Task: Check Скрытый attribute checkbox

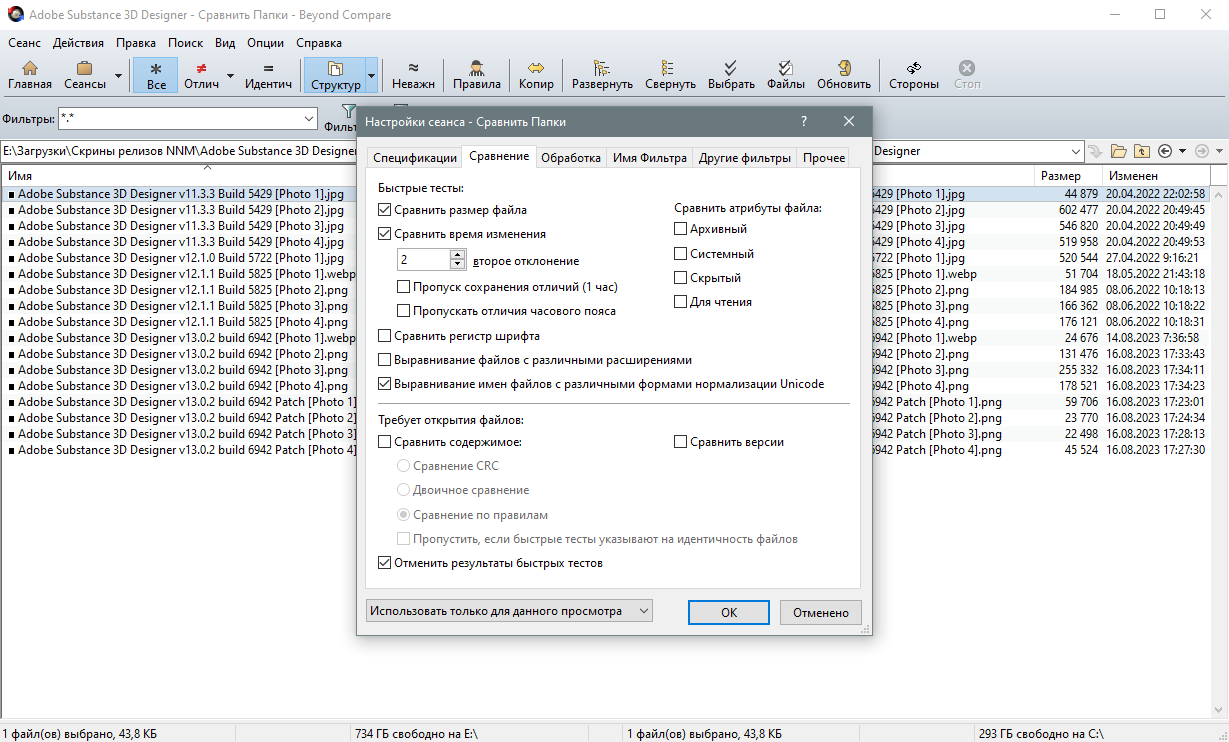Action: click(681, 278)
